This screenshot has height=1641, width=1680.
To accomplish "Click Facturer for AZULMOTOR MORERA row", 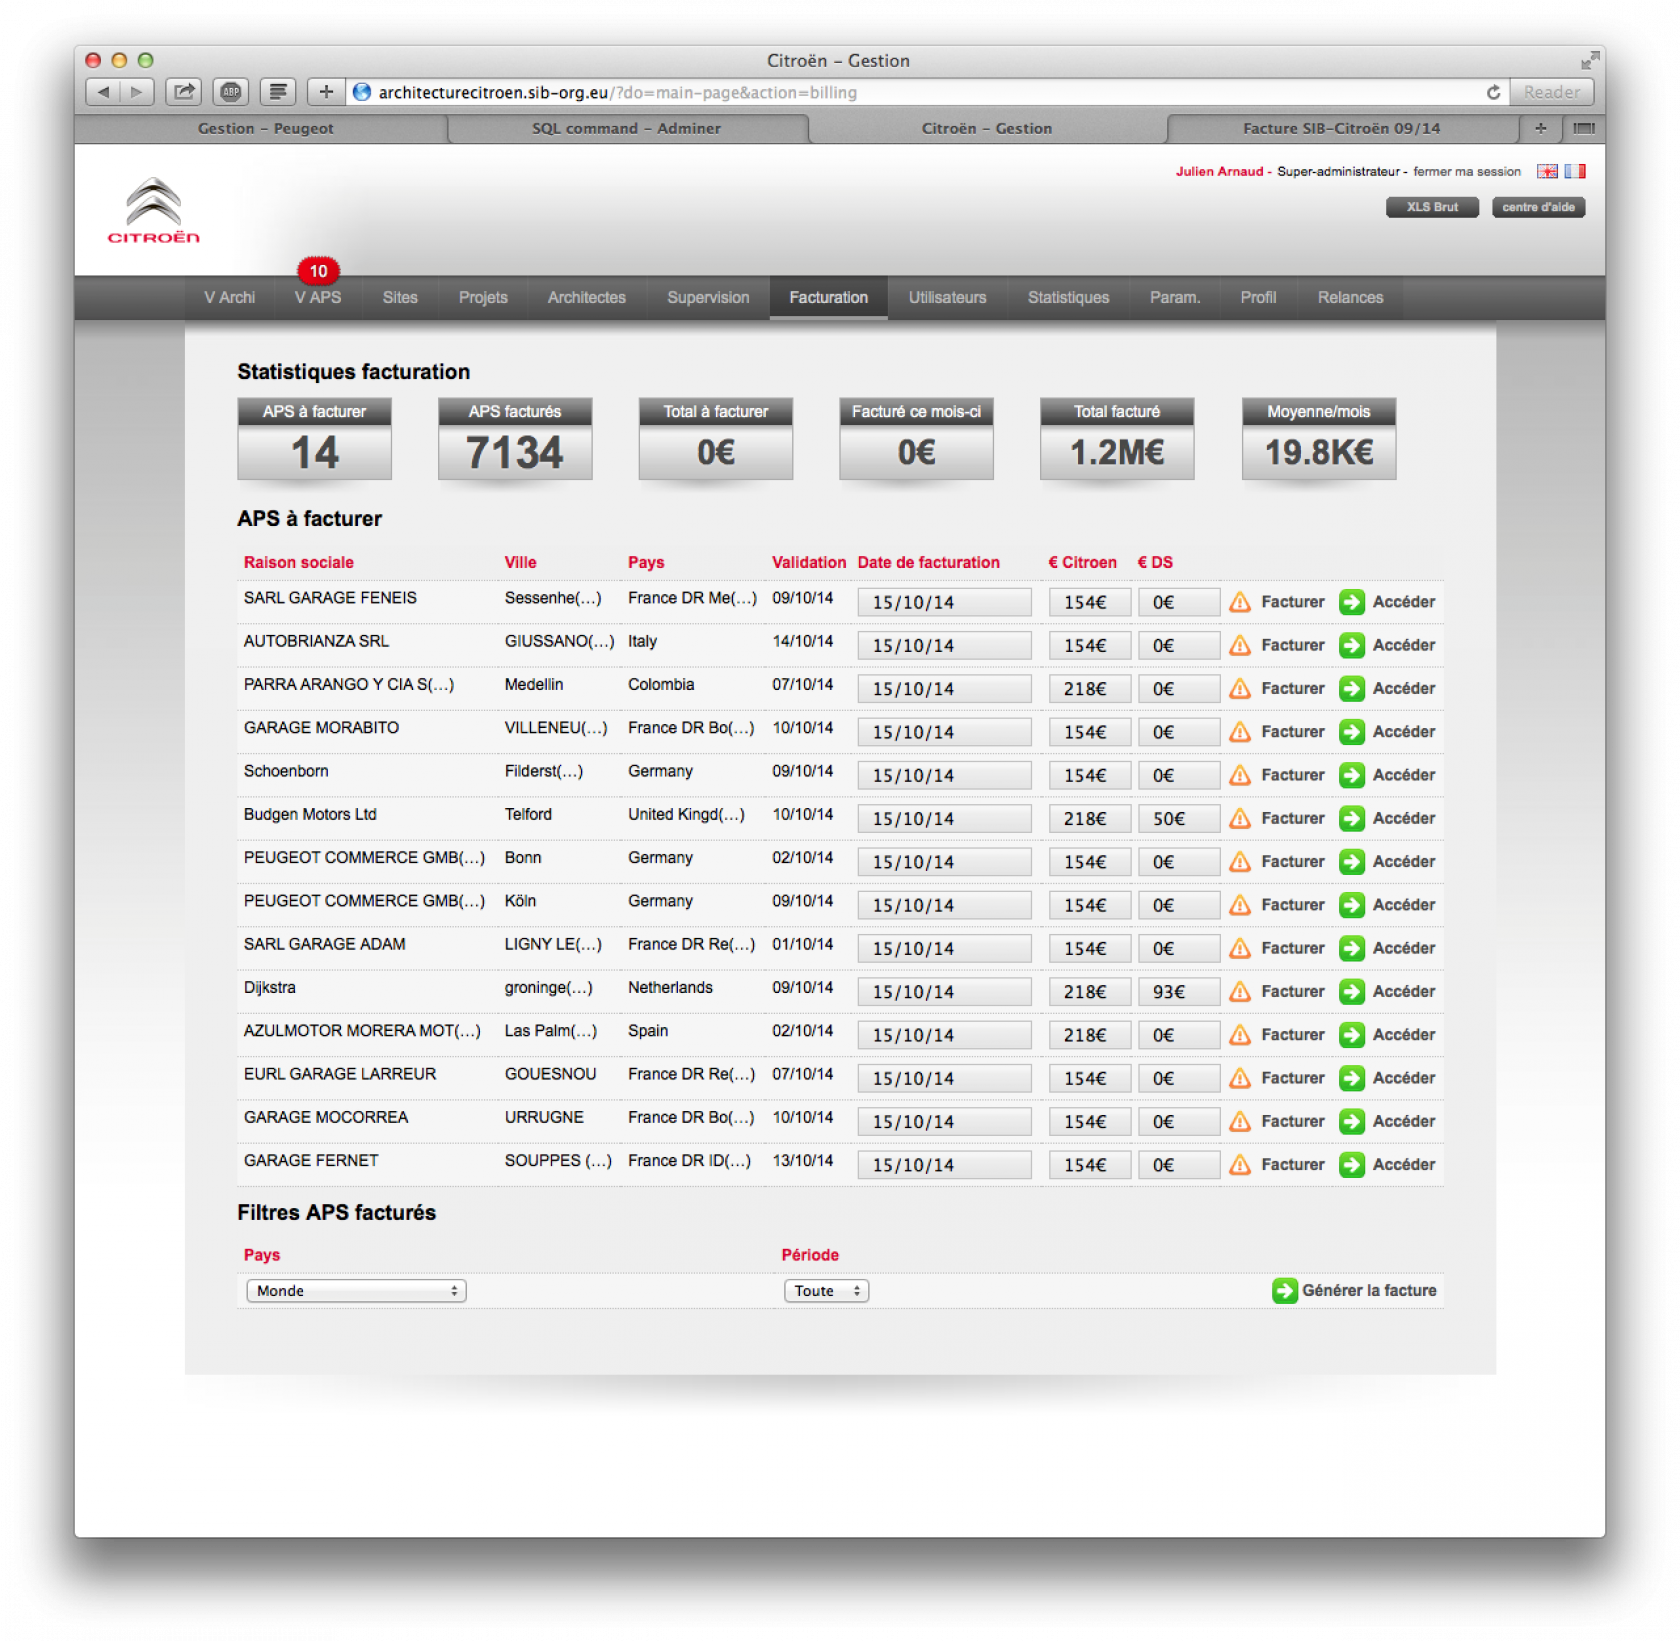I will tap(1293, 1035).
